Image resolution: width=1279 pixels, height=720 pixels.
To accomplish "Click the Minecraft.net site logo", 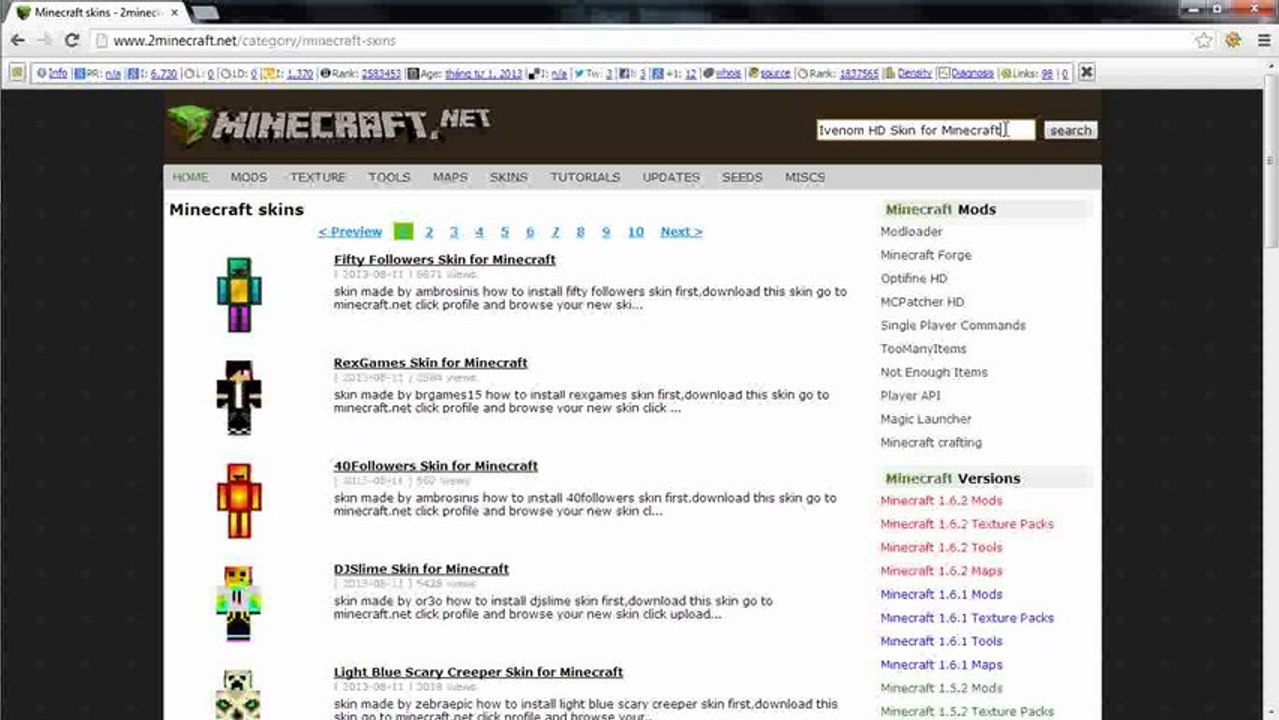I will click(329, 125).
